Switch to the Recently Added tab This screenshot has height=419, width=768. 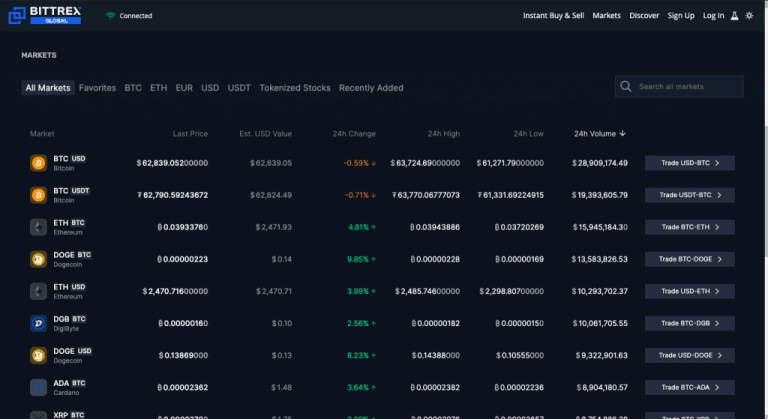pos(371,88)
